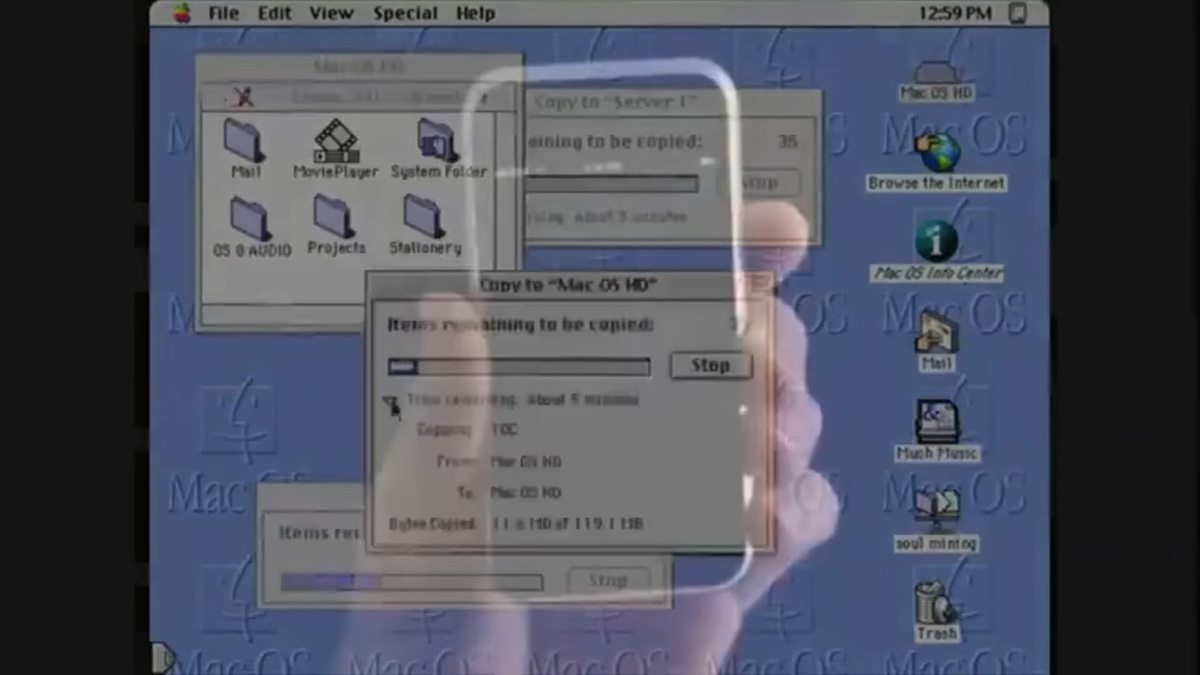Open the Special menu

[x=405, y=13]
